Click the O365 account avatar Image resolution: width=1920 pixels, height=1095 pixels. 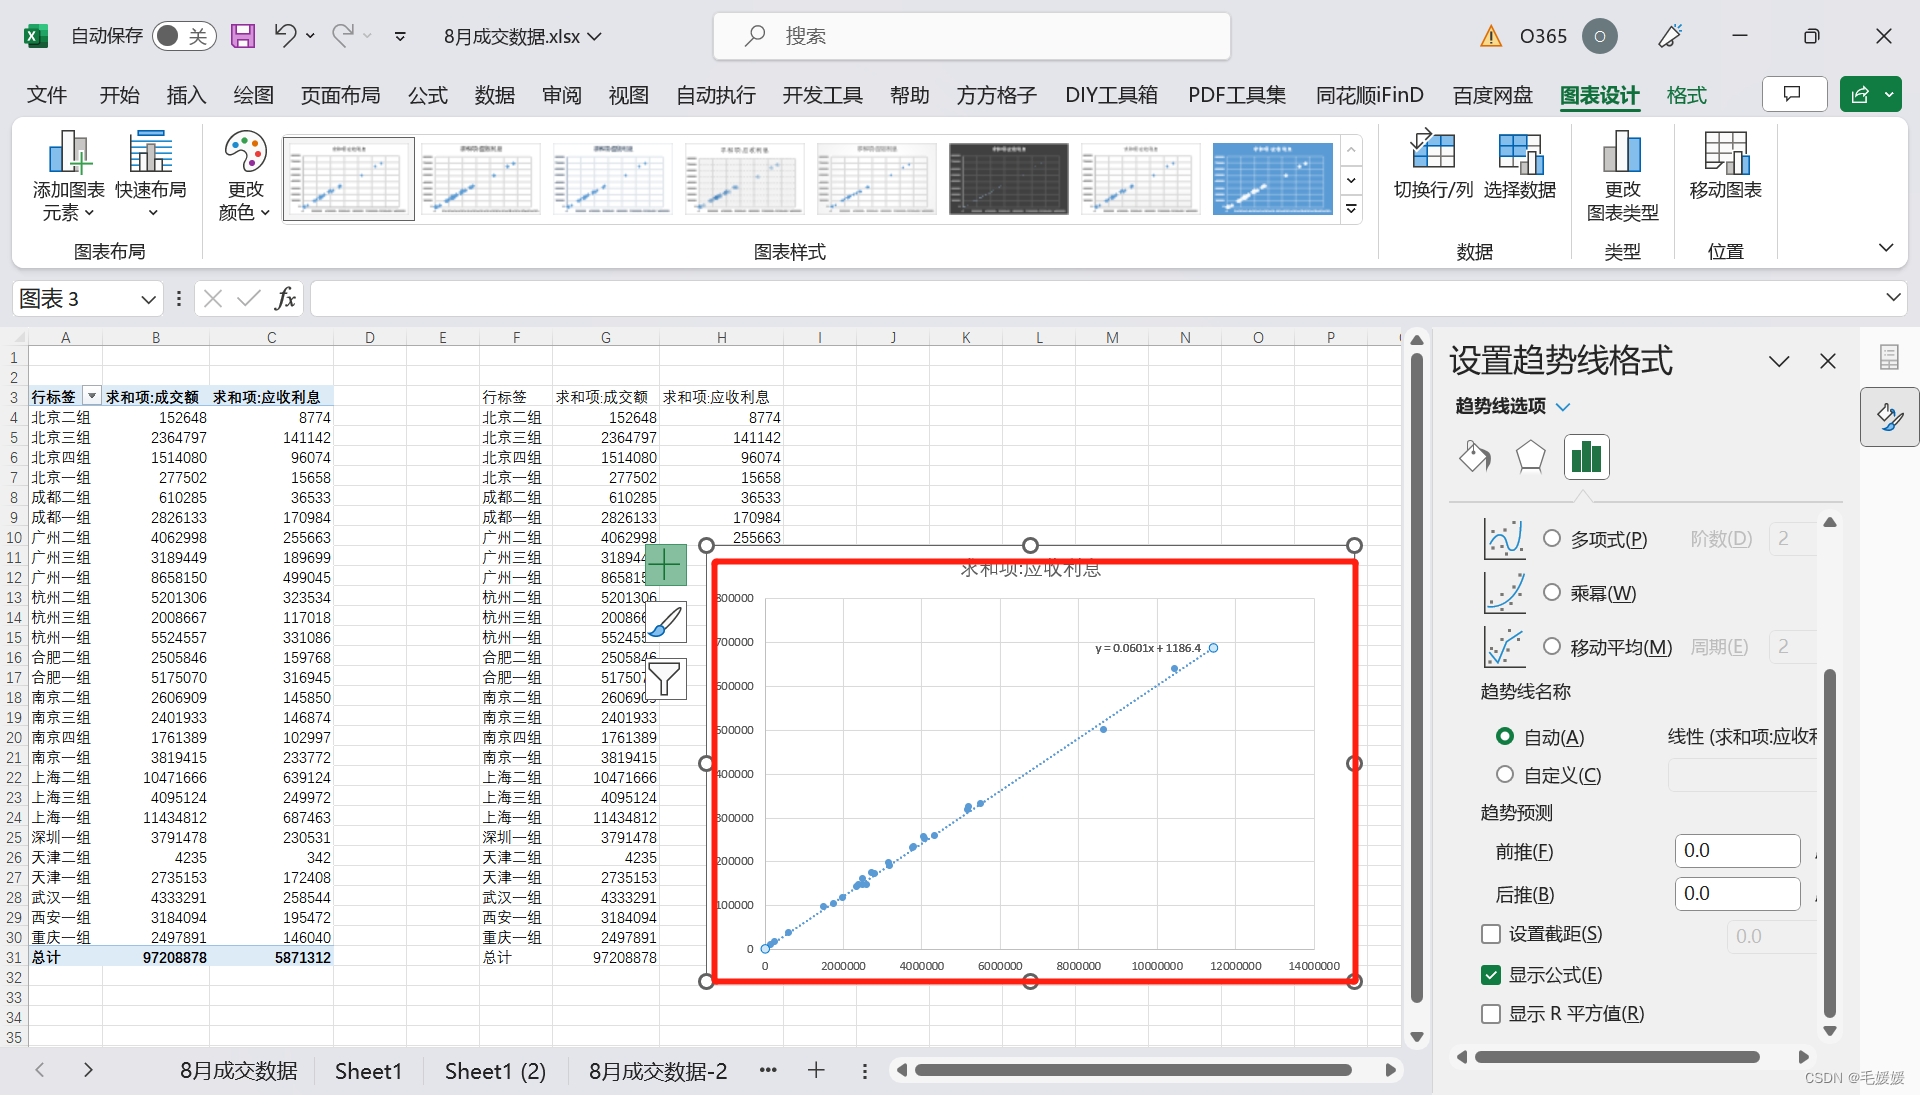(1599, 37)
